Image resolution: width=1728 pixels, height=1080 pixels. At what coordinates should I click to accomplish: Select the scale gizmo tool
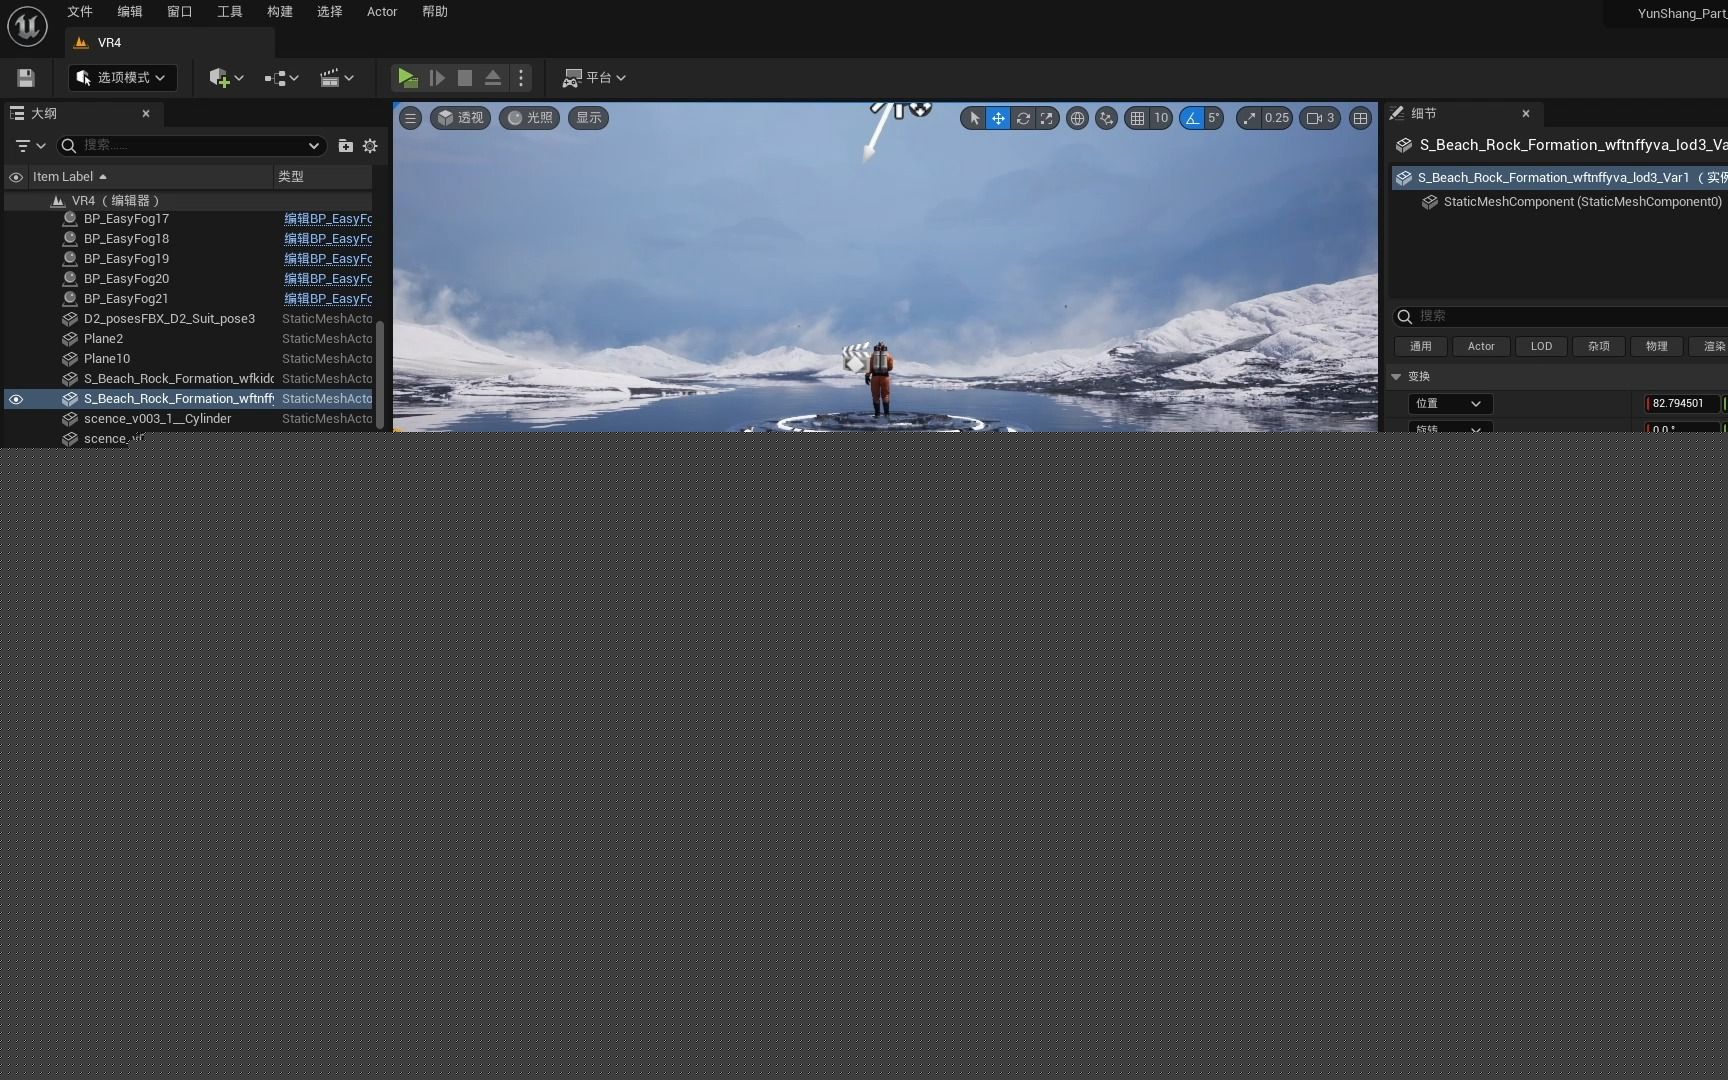[x=1046, y=118]
